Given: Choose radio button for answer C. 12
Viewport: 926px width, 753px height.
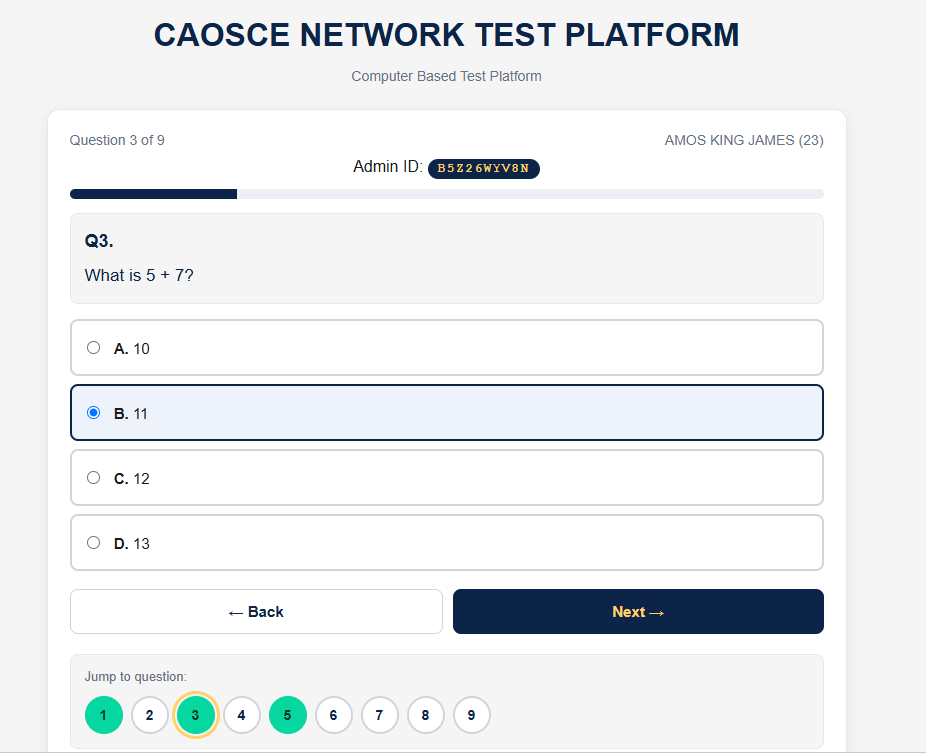Looking at the screenshot, I should point(93,478).
